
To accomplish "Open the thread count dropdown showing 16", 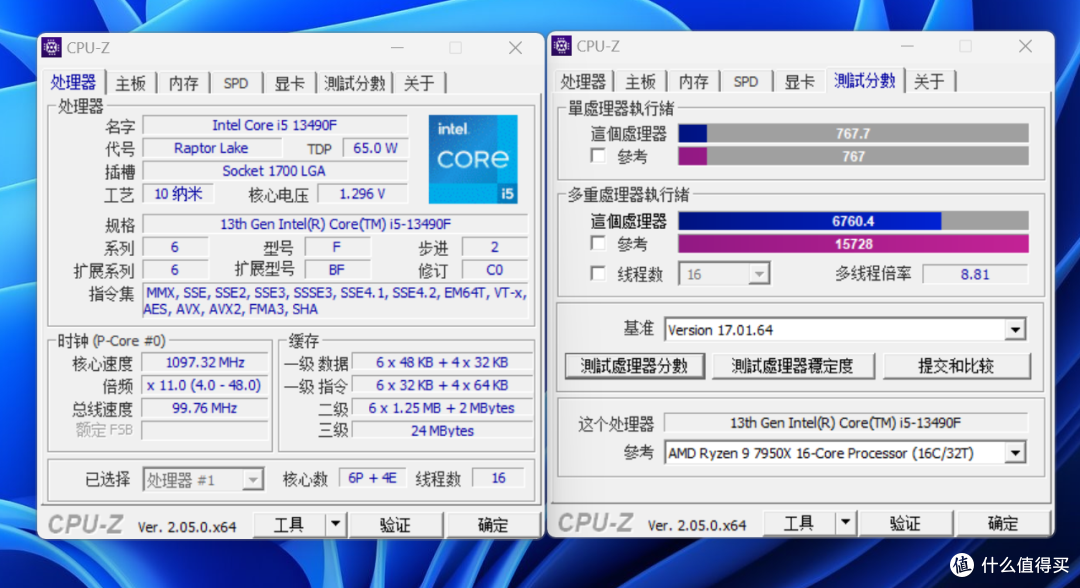I will point(758,274).
